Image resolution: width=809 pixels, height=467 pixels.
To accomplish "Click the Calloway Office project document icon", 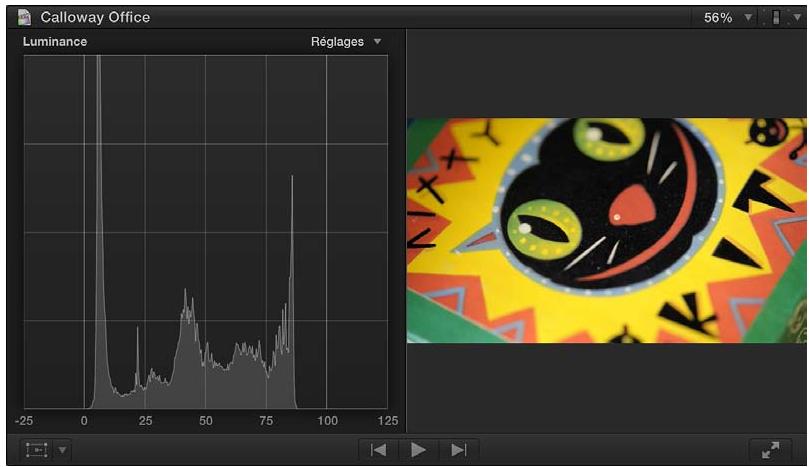I will 24,17.
